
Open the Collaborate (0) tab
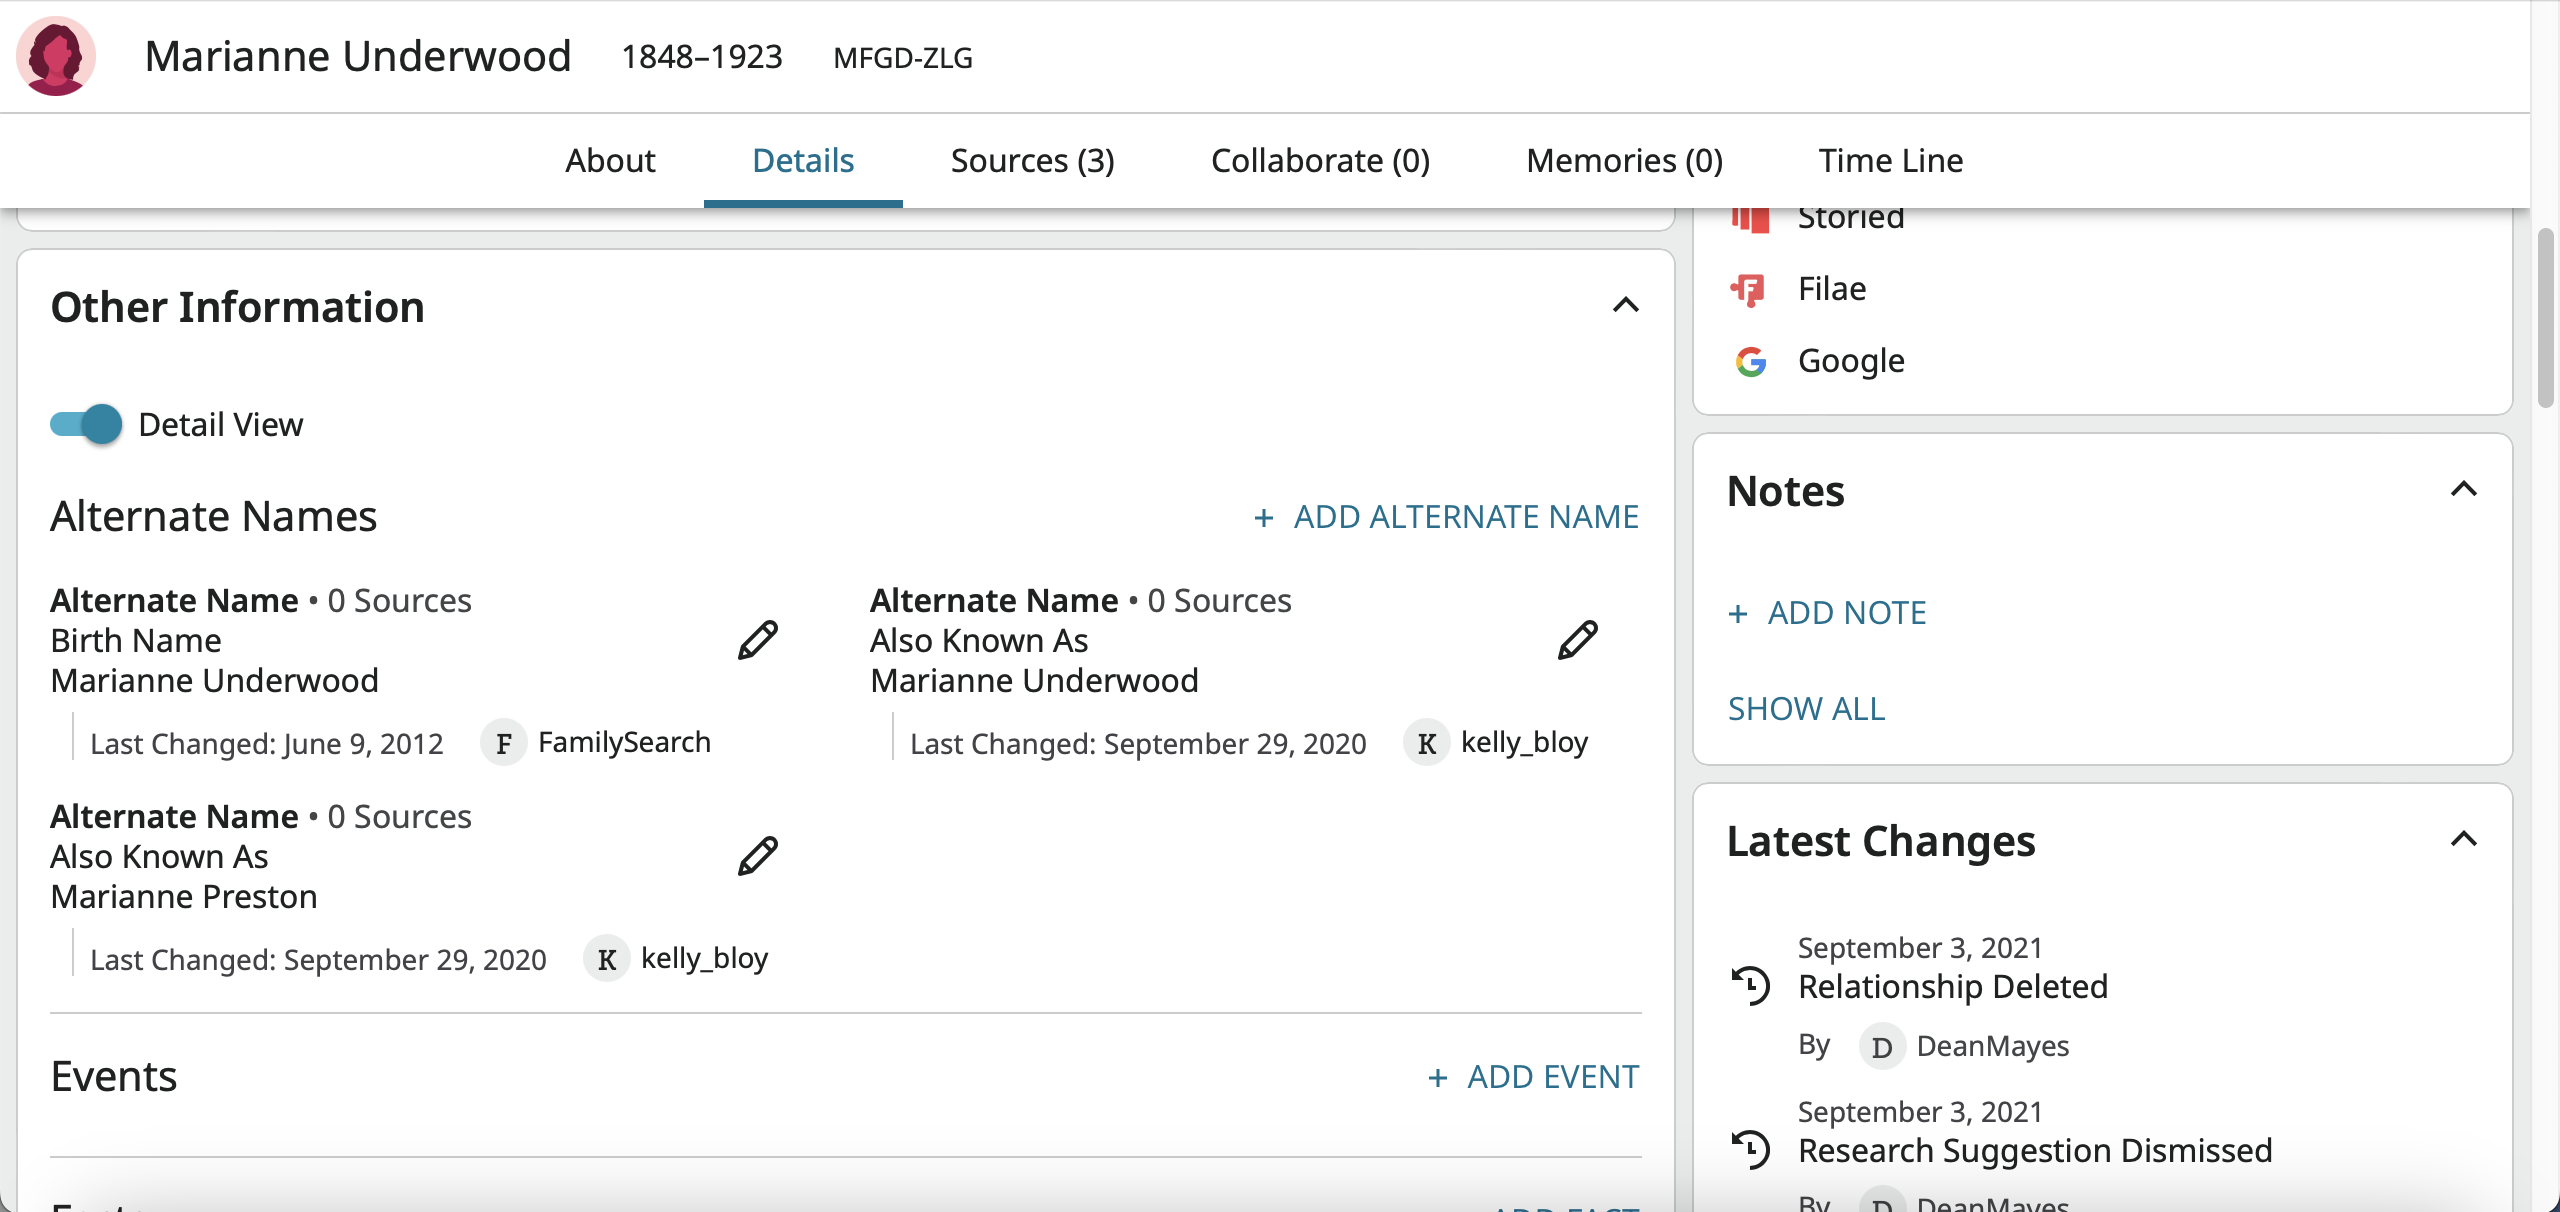(1321, 160)
